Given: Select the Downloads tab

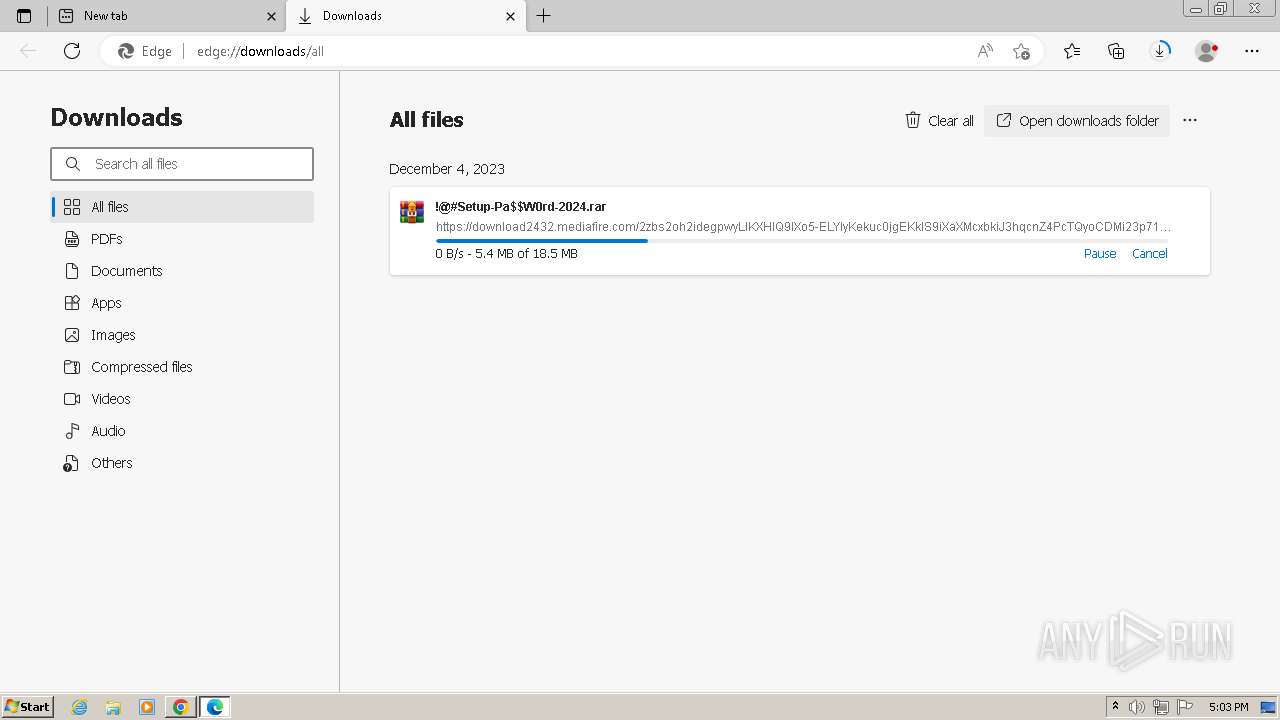Looking at the screenshot, I should 406,16.
